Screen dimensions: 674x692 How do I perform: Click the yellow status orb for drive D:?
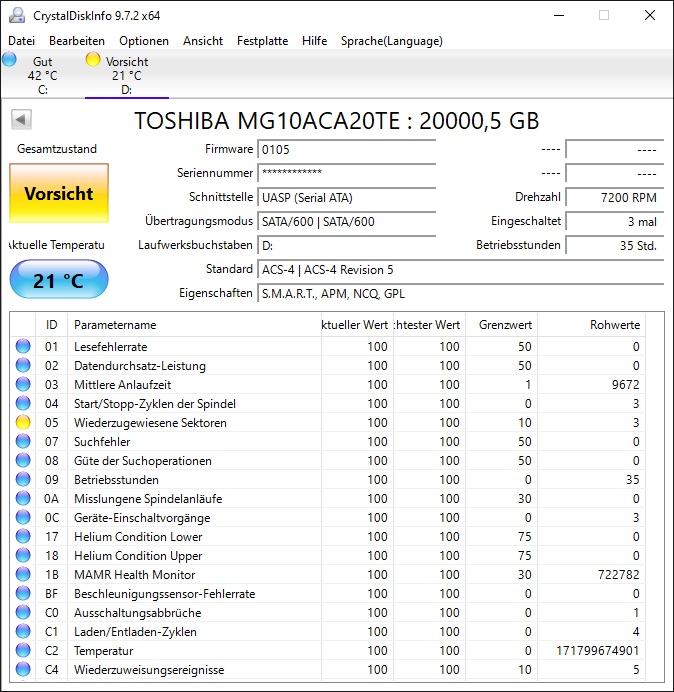click(93, 59)
